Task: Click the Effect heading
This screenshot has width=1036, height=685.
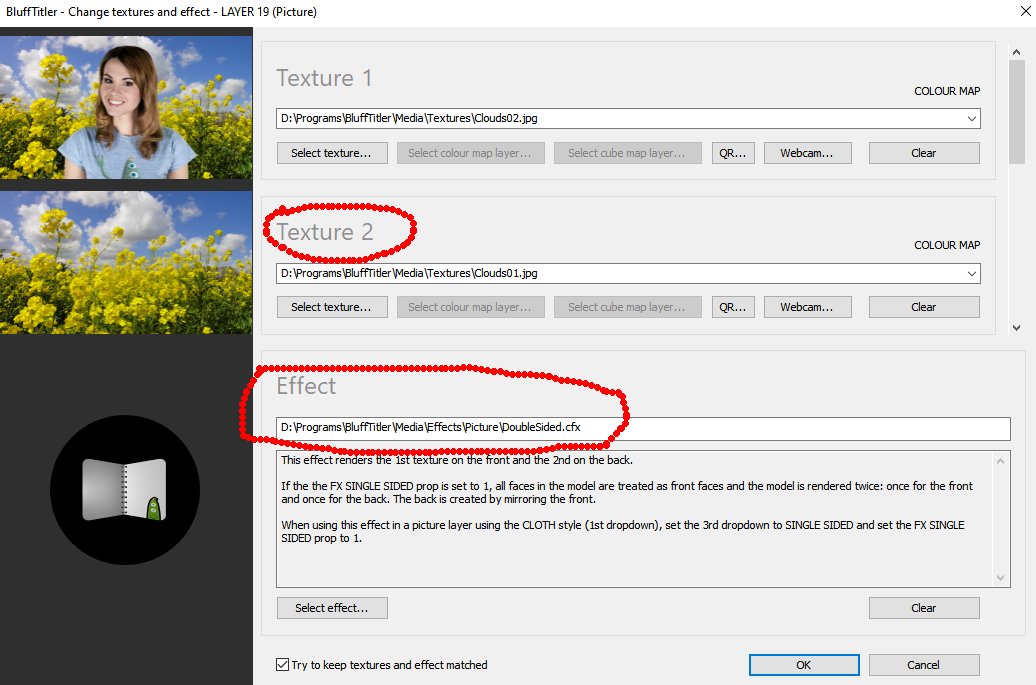Action: 306,386
